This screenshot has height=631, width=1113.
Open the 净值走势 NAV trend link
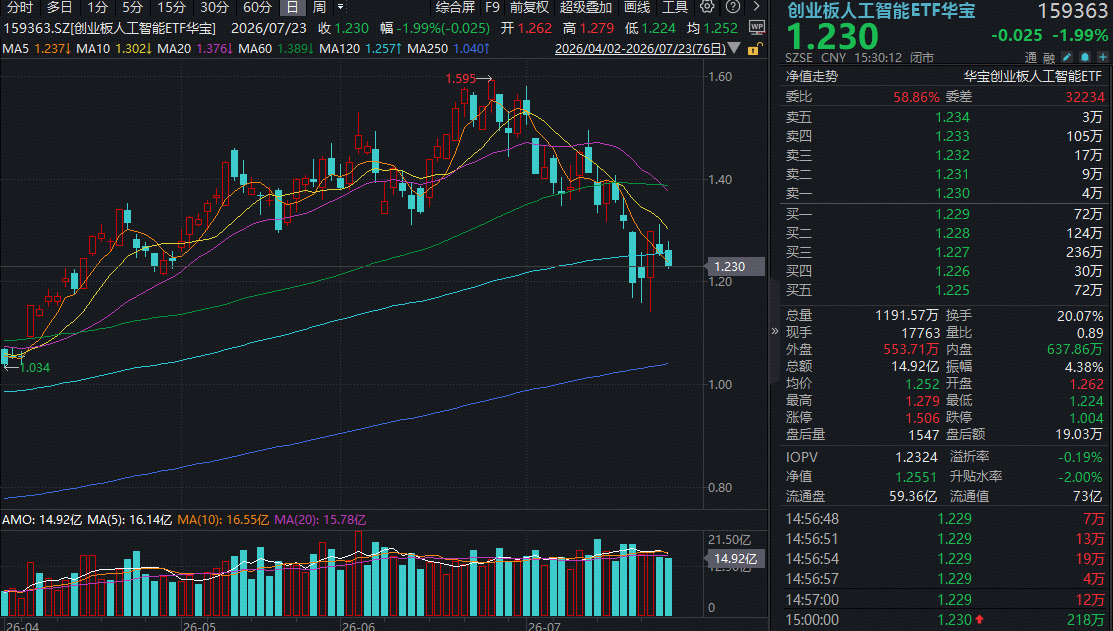pos(811,77)
